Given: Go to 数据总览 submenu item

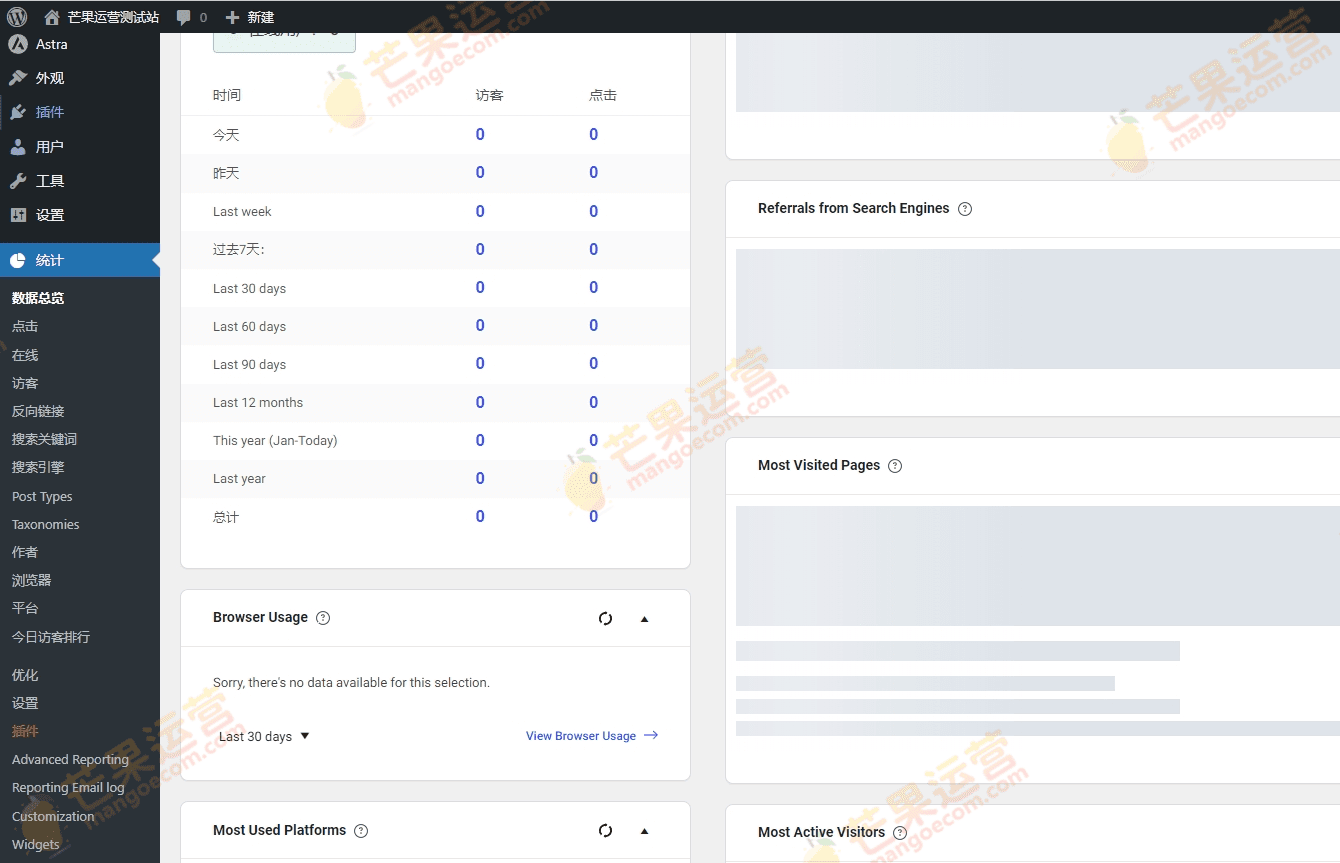Looking at the screenshot, I should click(x=38, y=298).
